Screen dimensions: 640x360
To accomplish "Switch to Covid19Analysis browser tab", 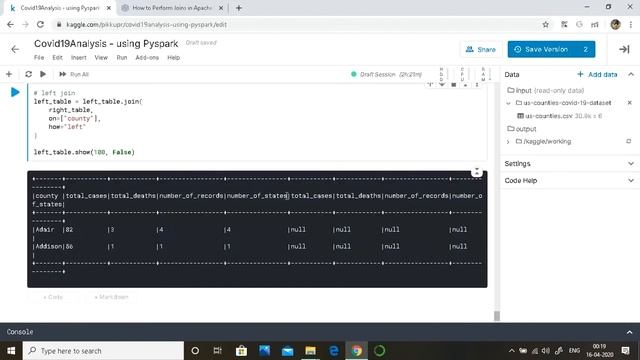I will coord(60,8).
